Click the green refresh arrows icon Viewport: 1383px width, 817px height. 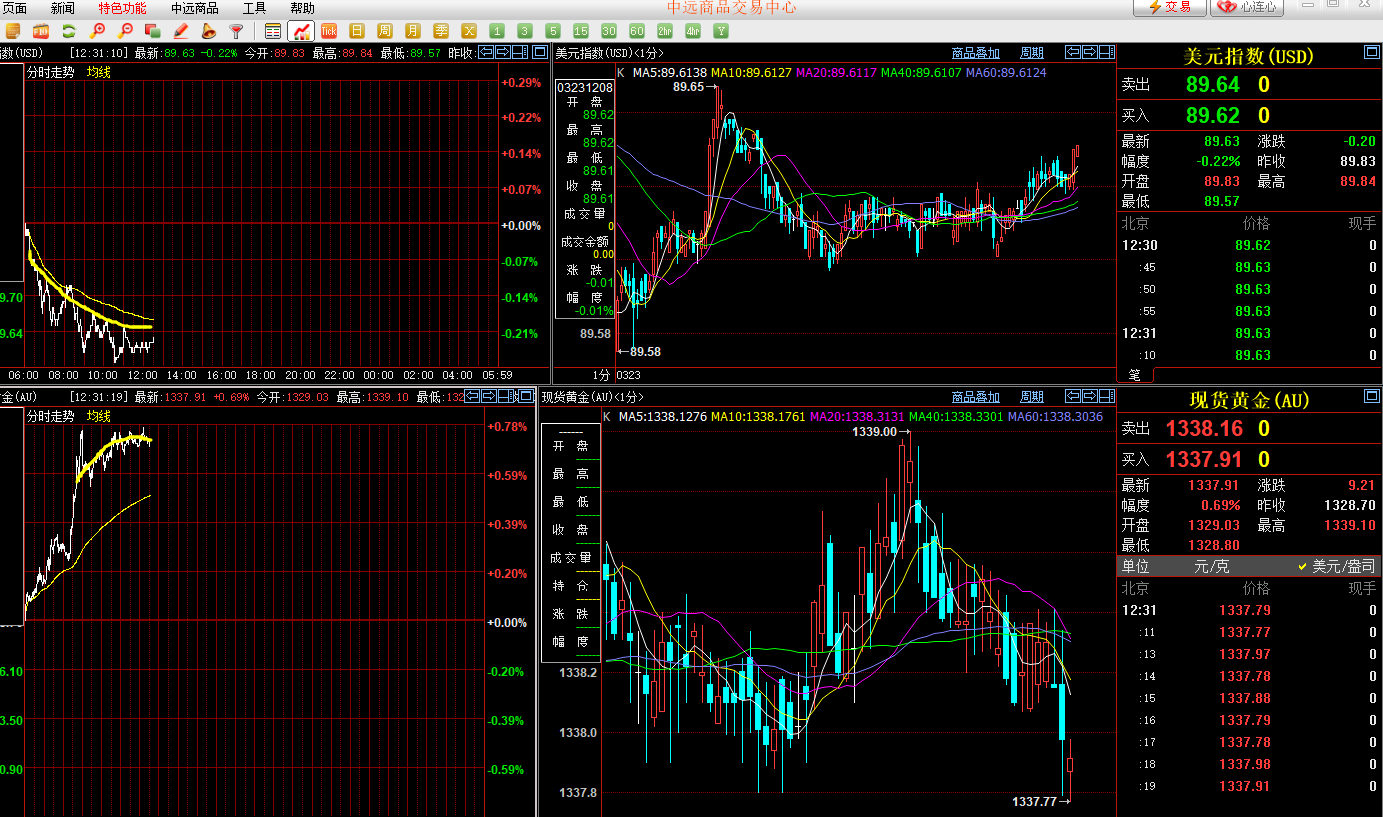(x=69, y=31)
